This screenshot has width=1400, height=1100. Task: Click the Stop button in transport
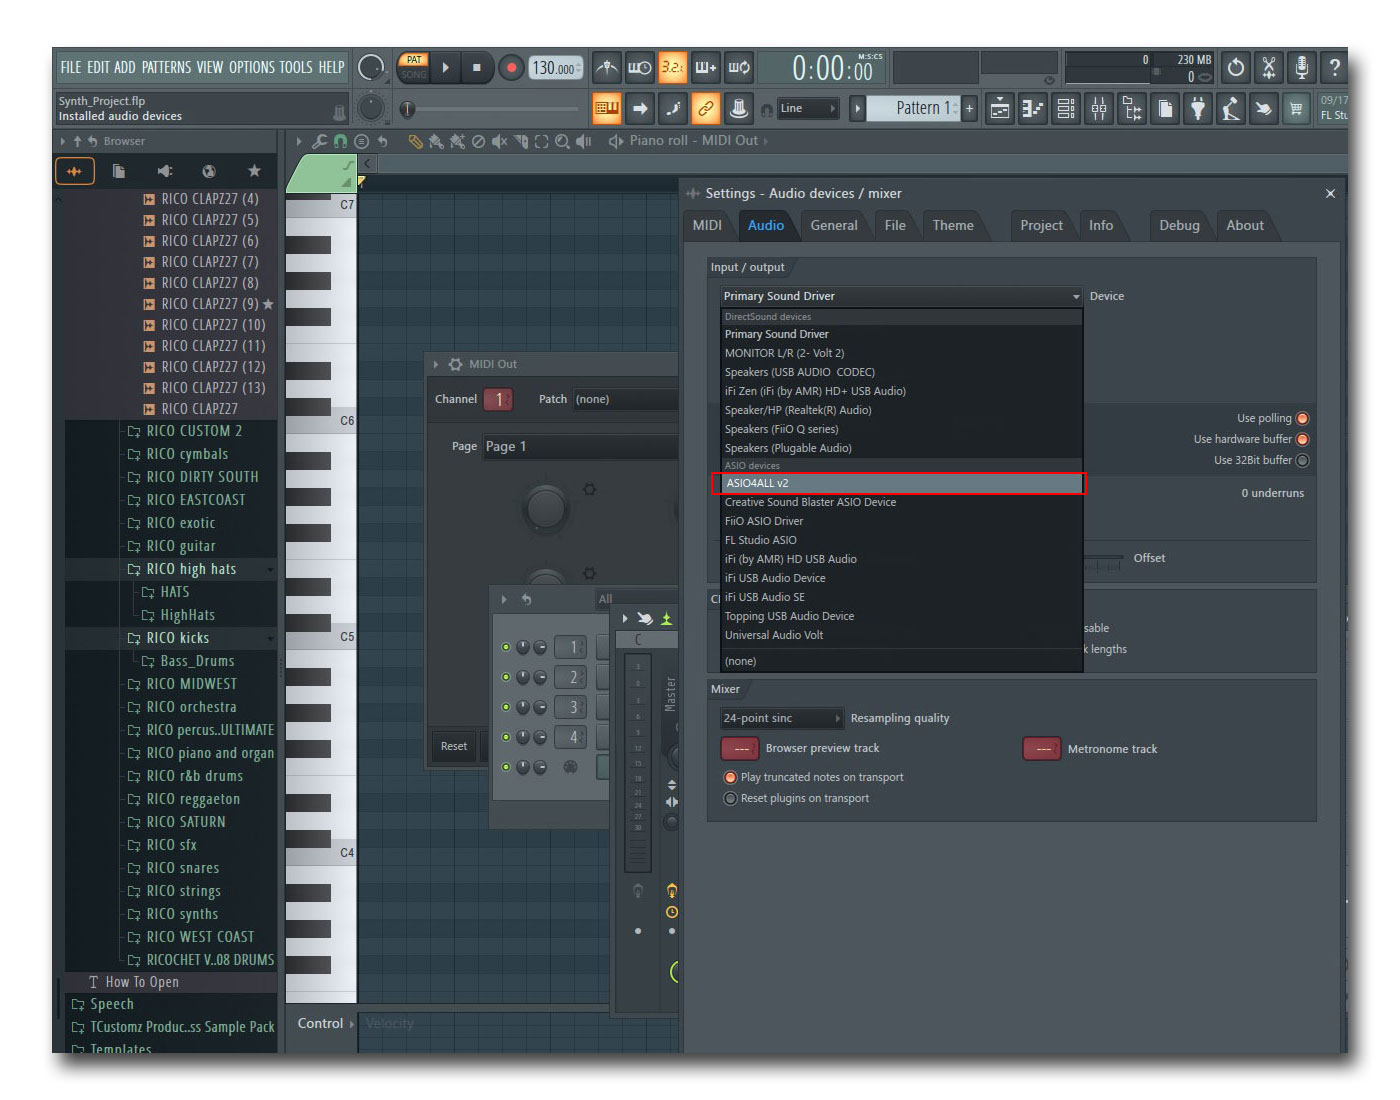pyautogui.click(x=477, y=68)
